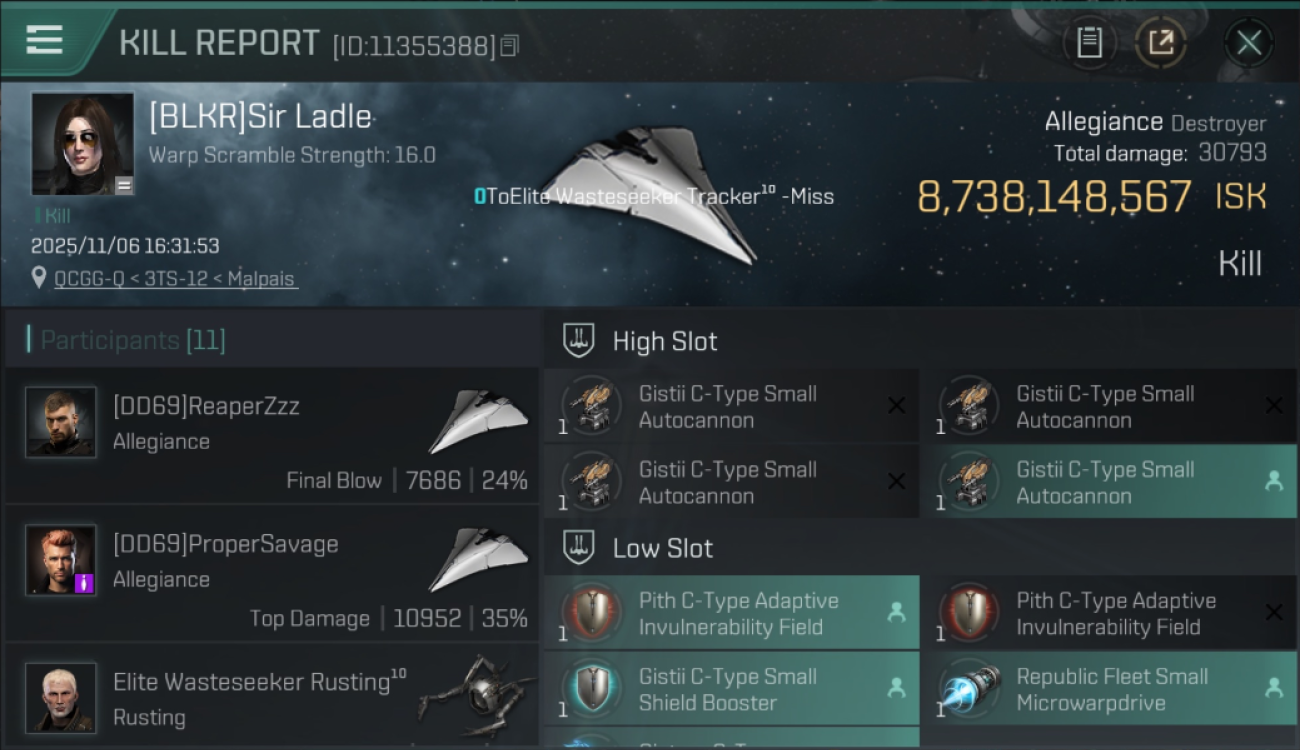This screenshot has height=750, width=1300.
Task: Open the clipboard notes icon in header
Action: [x=1089, y=43]
